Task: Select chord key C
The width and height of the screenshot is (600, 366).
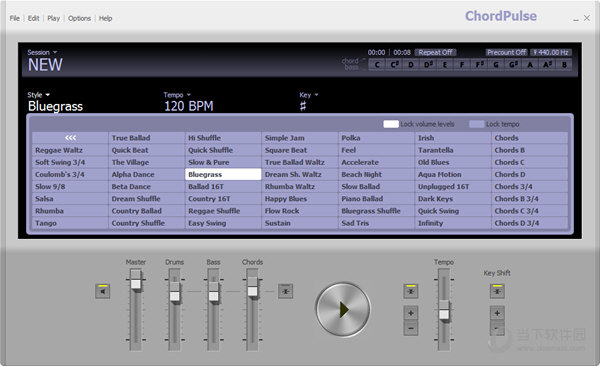Action: point(377,65)
